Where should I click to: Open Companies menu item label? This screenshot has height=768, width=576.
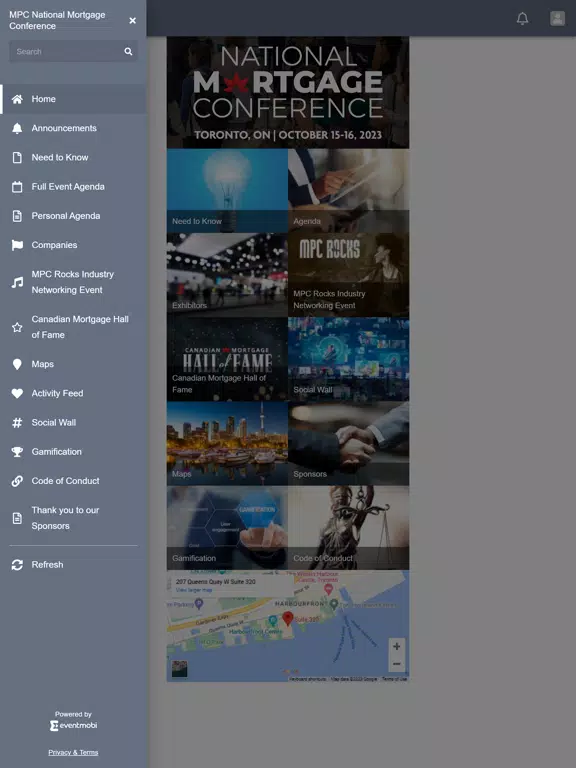(54, 245)
